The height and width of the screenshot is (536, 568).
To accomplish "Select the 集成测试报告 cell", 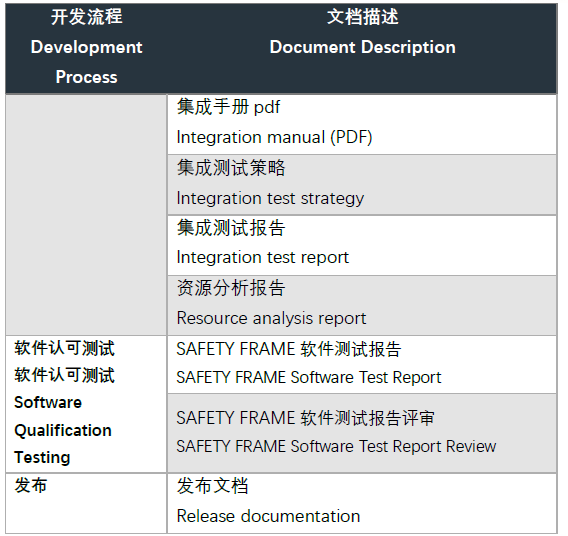I will pos(362,245).
